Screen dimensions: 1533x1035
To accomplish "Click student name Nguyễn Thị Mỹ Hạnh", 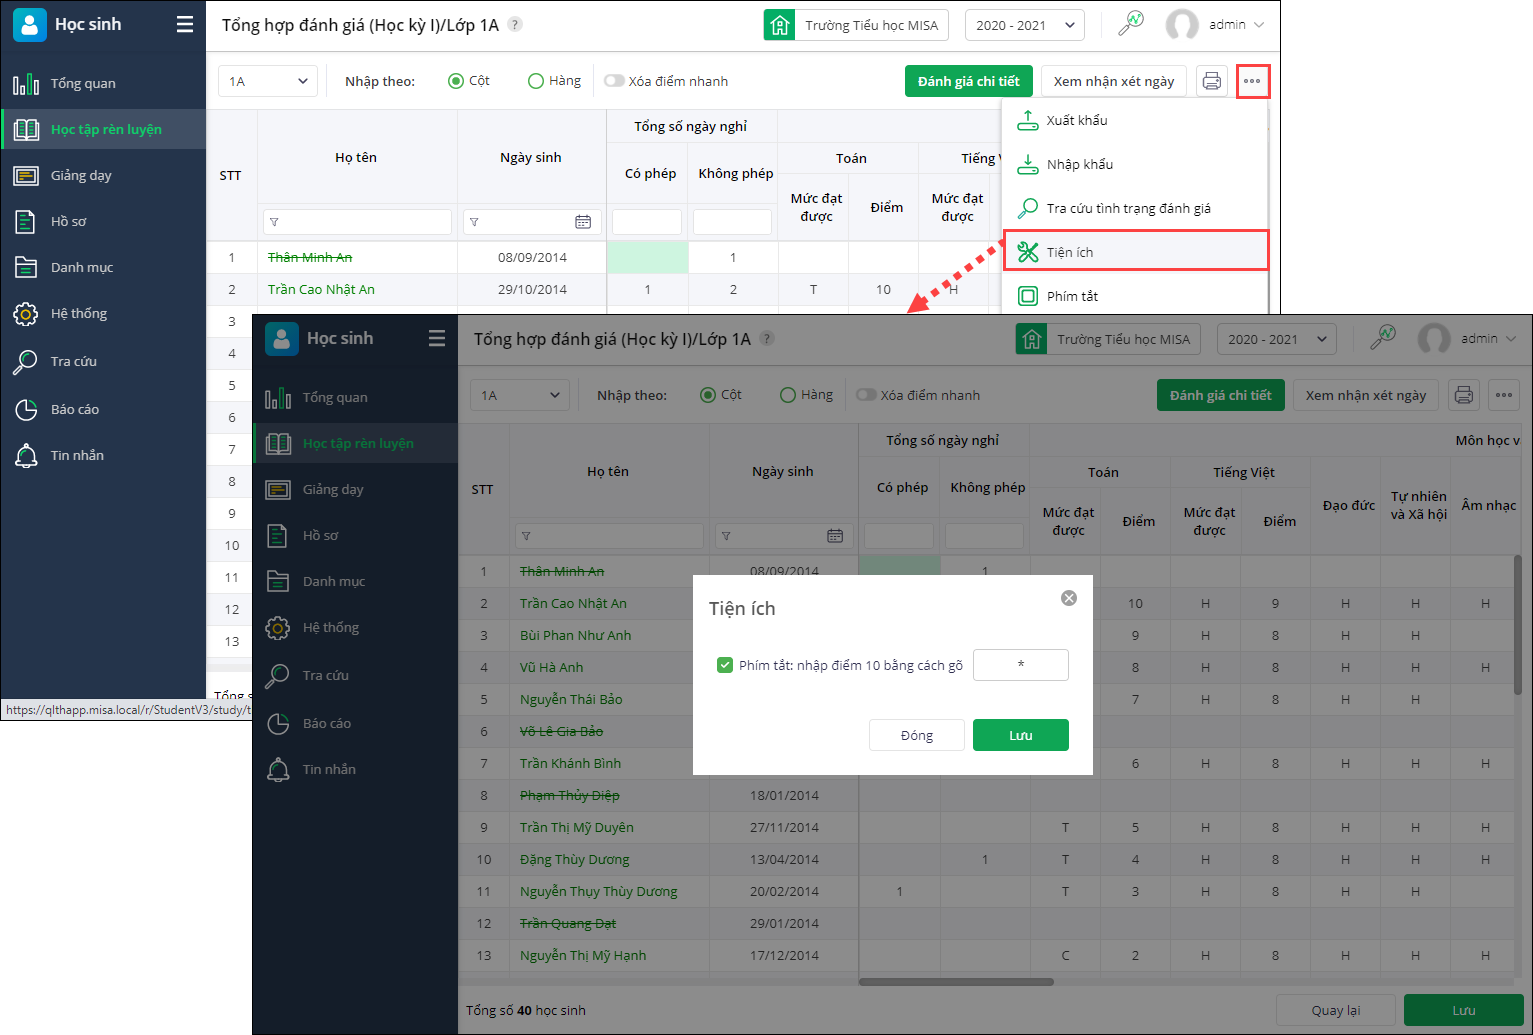I will point(583,956).
